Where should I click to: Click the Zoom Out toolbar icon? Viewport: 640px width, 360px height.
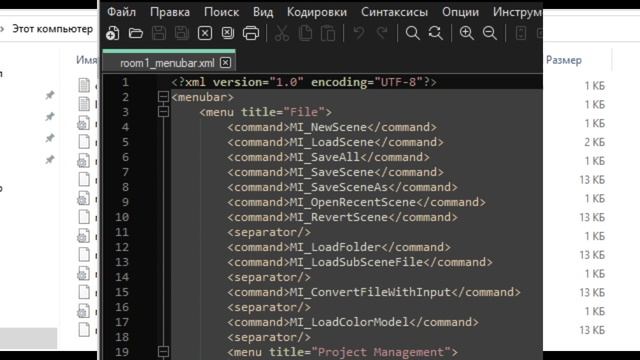pos(490,33)
